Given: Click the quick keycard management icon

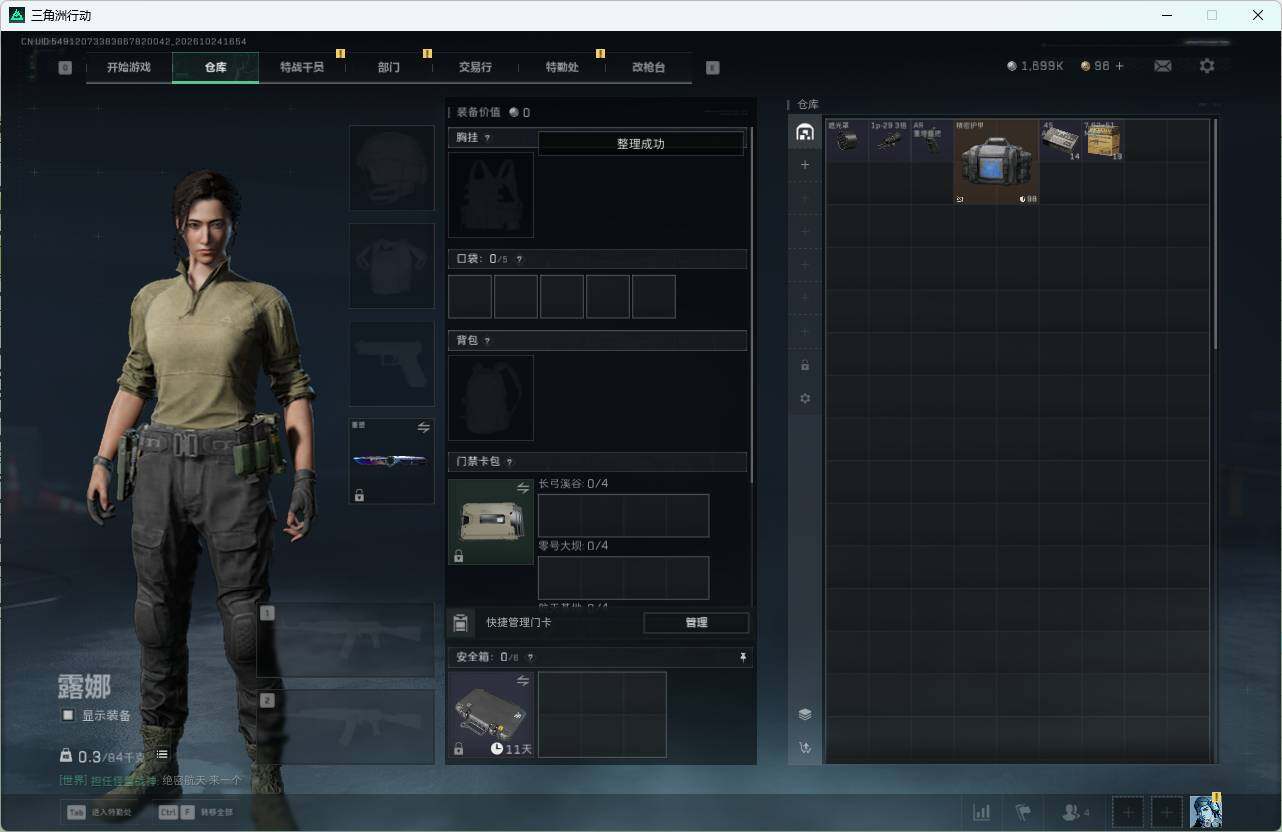Looking at the screenshot, I should click(x=460, y=623).
